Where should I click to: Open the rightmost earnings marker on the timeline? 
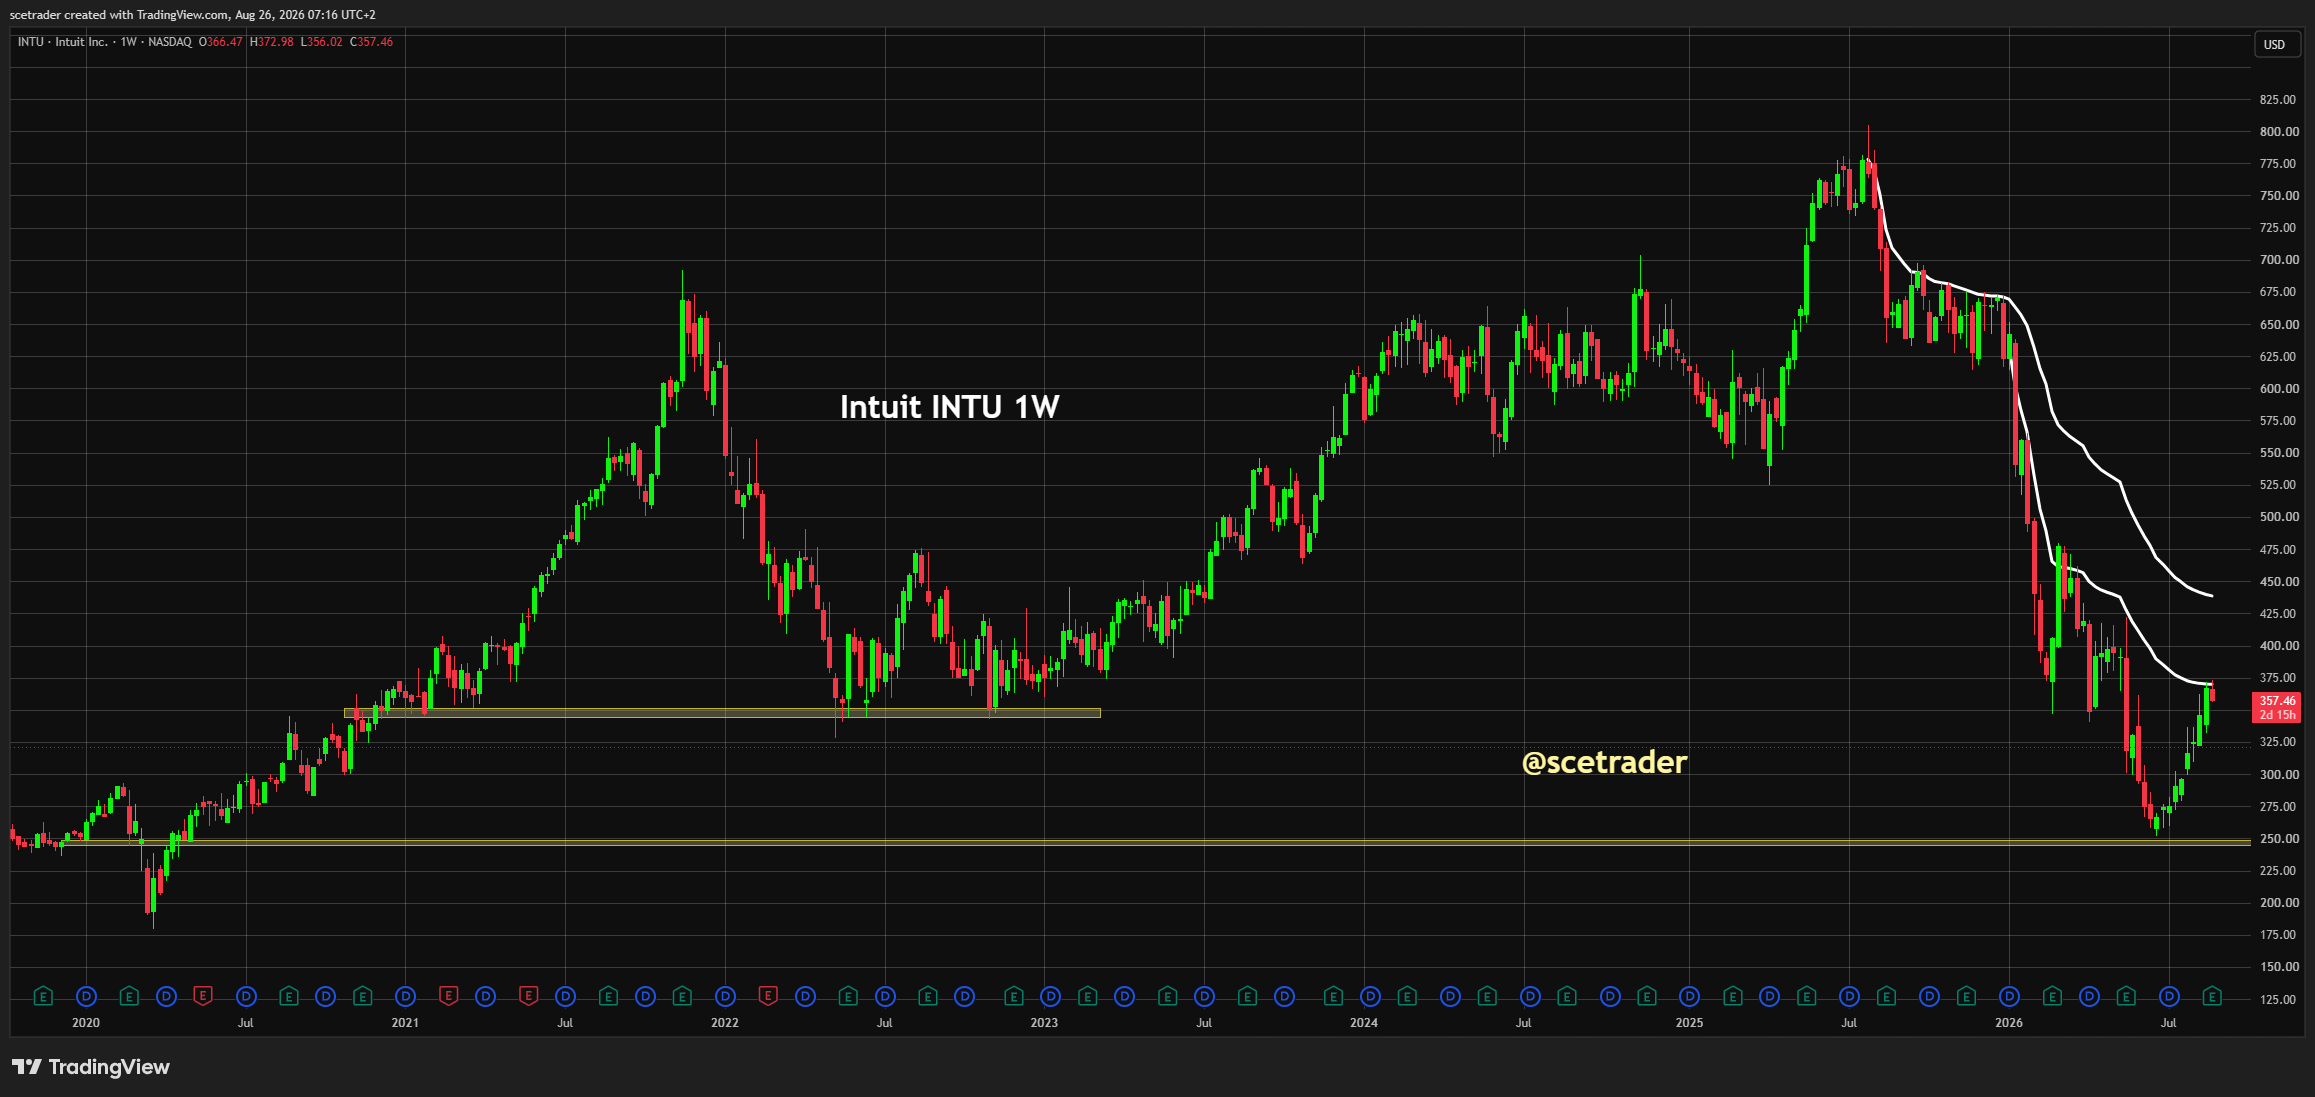pos(2212,996)
